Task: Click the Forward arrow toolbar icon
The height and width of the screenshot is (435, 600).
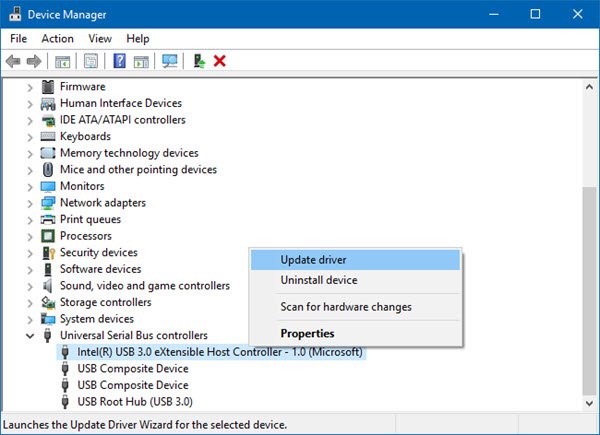Action: (34, 61)
